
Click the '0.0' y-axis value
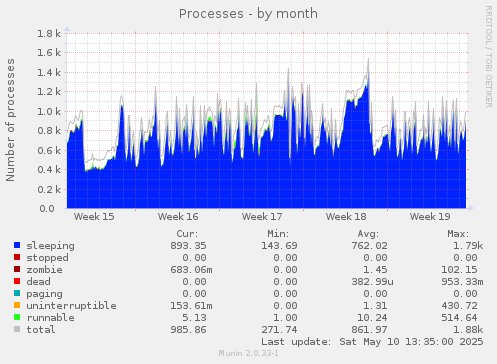47,209
